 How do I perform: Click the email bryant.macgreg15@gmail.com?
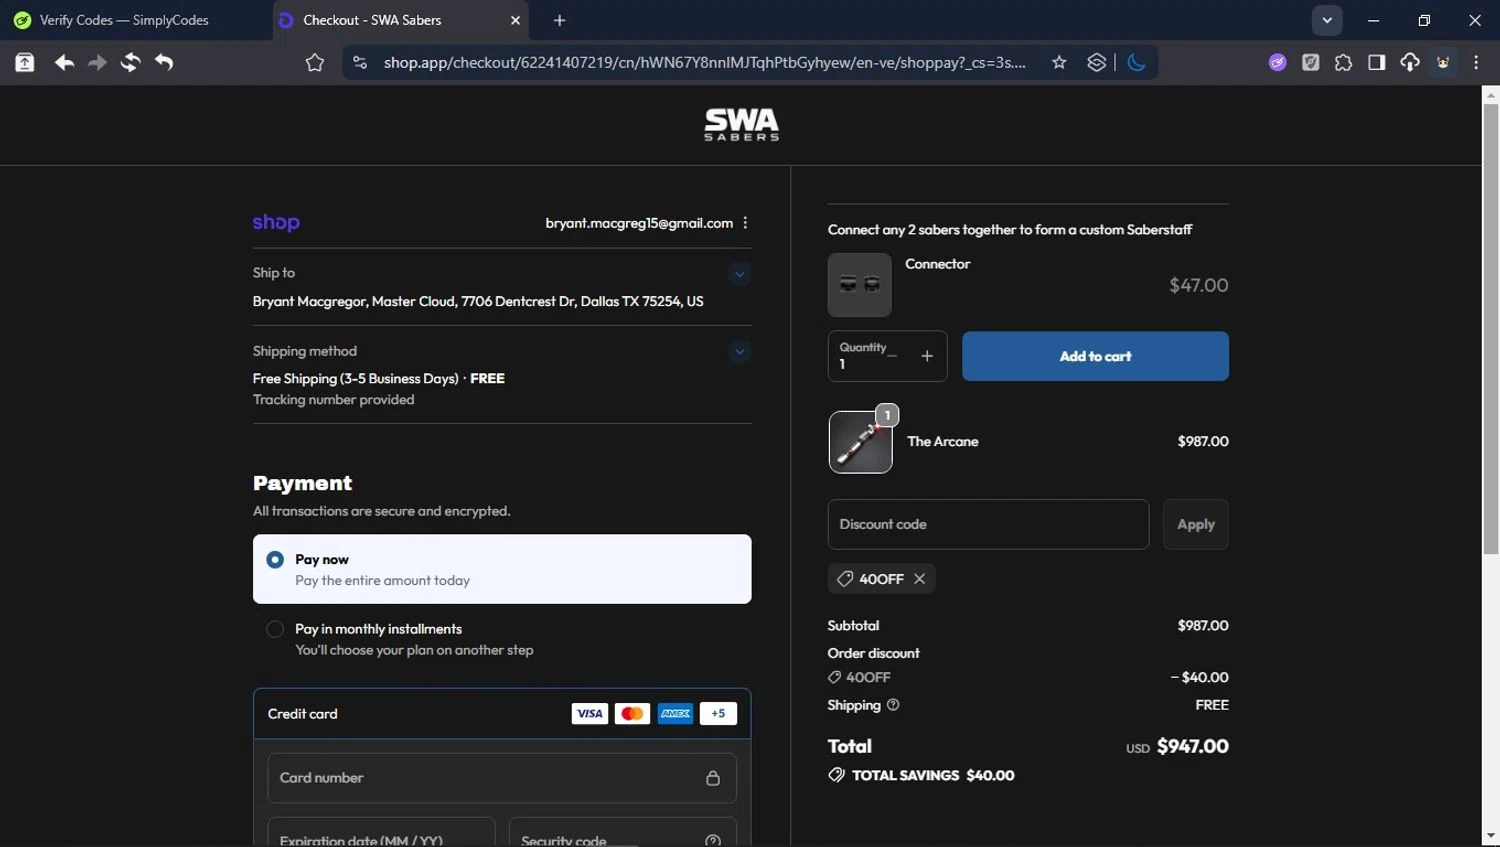[639, 223]
